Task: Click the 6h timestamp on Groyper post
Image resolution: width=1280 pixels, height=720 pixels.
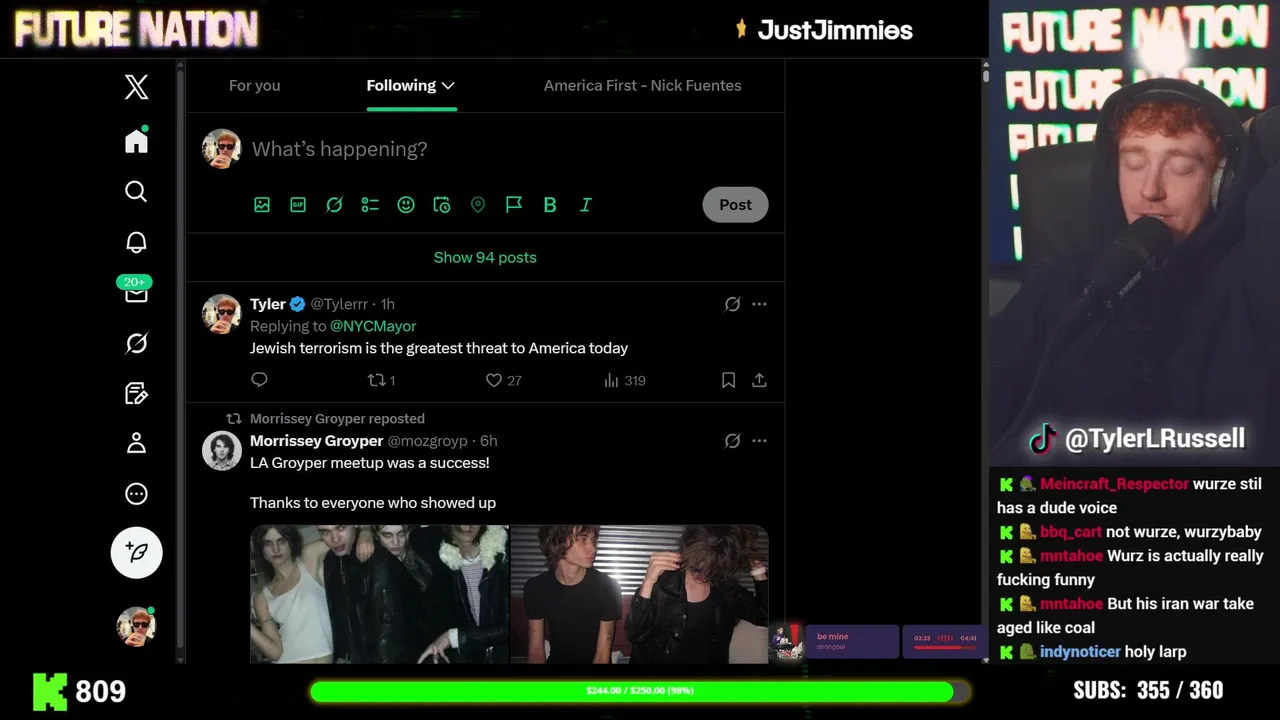Action: 489,441
